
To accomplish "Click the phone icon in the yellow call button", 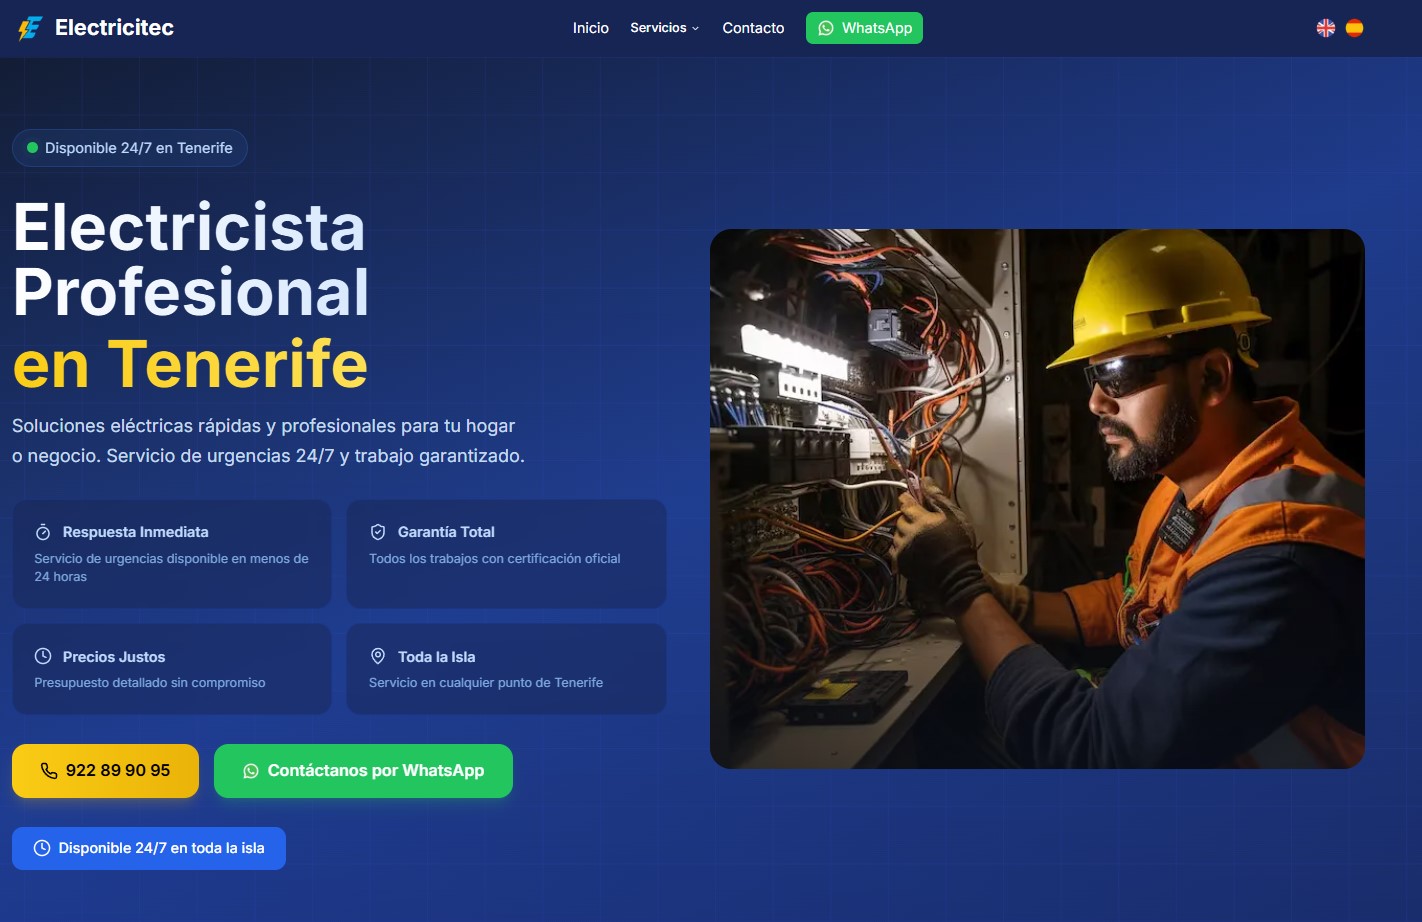I will (x=48, y=771).
